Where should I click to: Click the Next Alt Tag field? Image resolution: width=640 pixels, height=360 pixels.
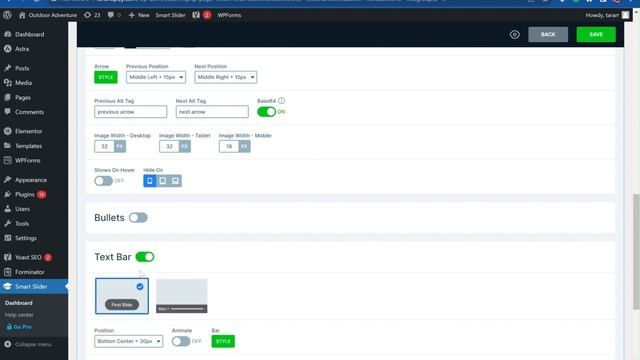pos(212,112)
